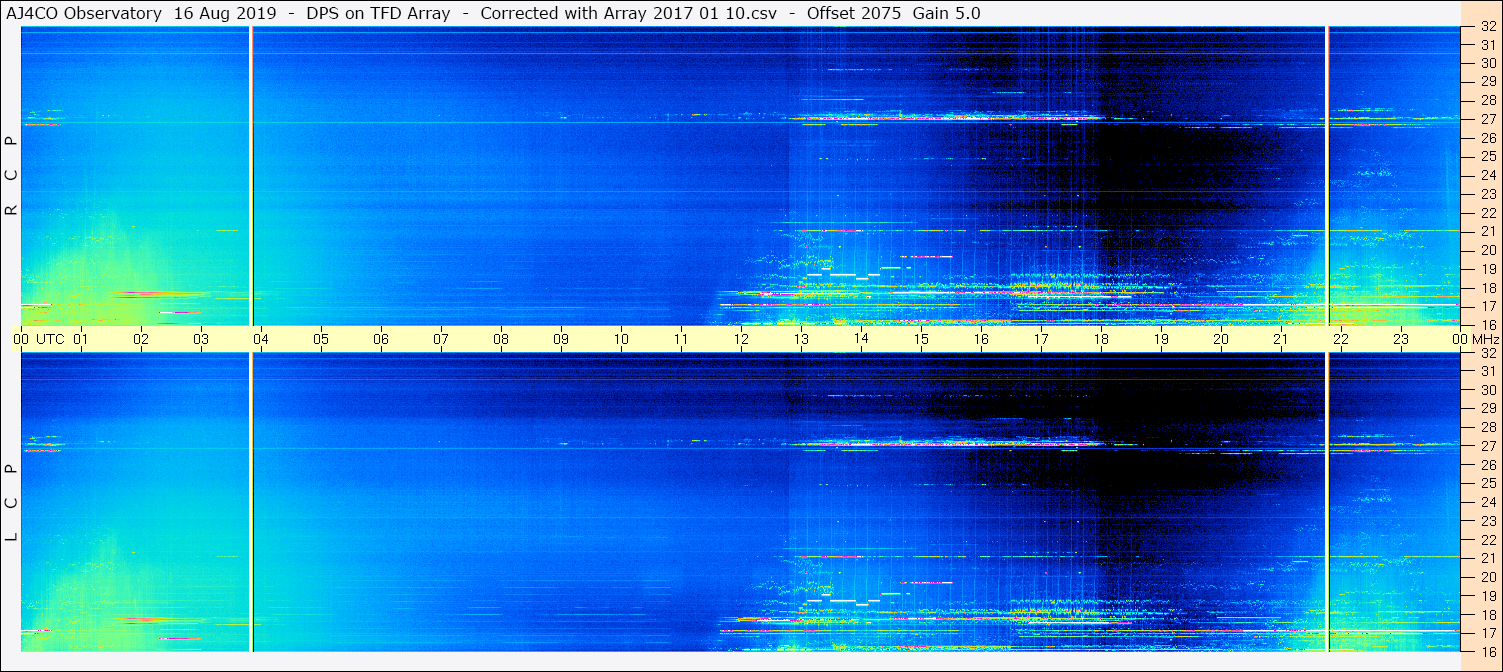The height and width of the screenshot is (672, 1503).
Task: Click hour "17" on the UTC time axis
Action: (x=1041, y=339)
